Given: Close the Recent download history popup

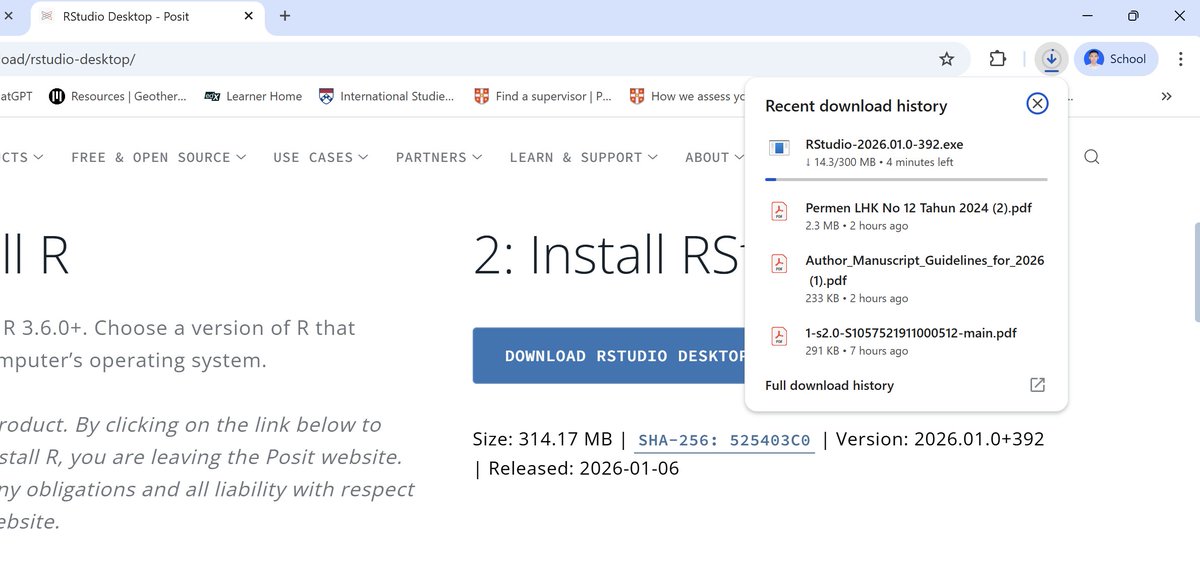Looking at the screenshot, I should [x=1037, y=104].
